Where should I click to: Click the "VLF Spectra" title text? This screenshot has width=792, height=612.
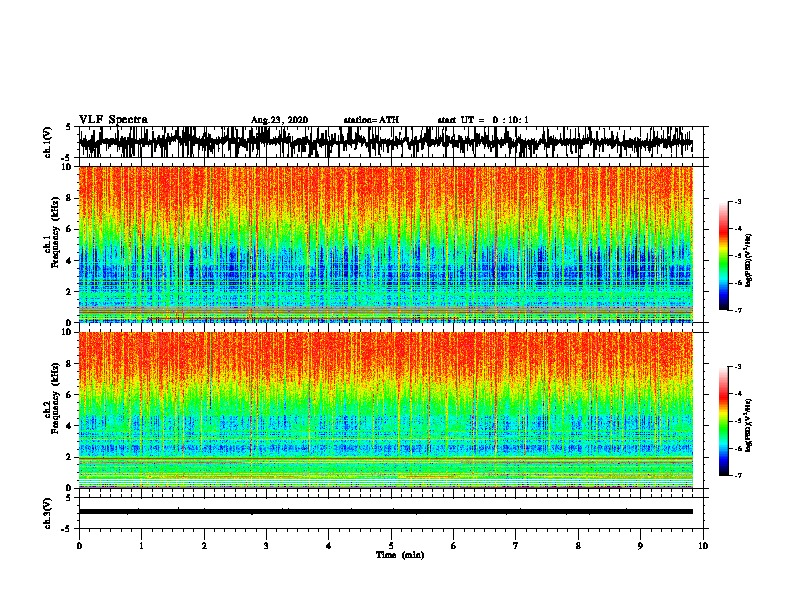pos(113,120)
